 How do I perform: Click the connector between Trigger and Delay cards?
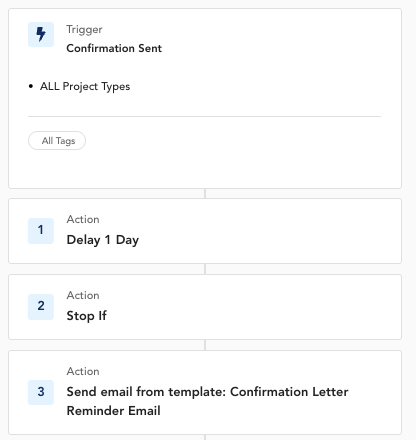tap(205, 194)
